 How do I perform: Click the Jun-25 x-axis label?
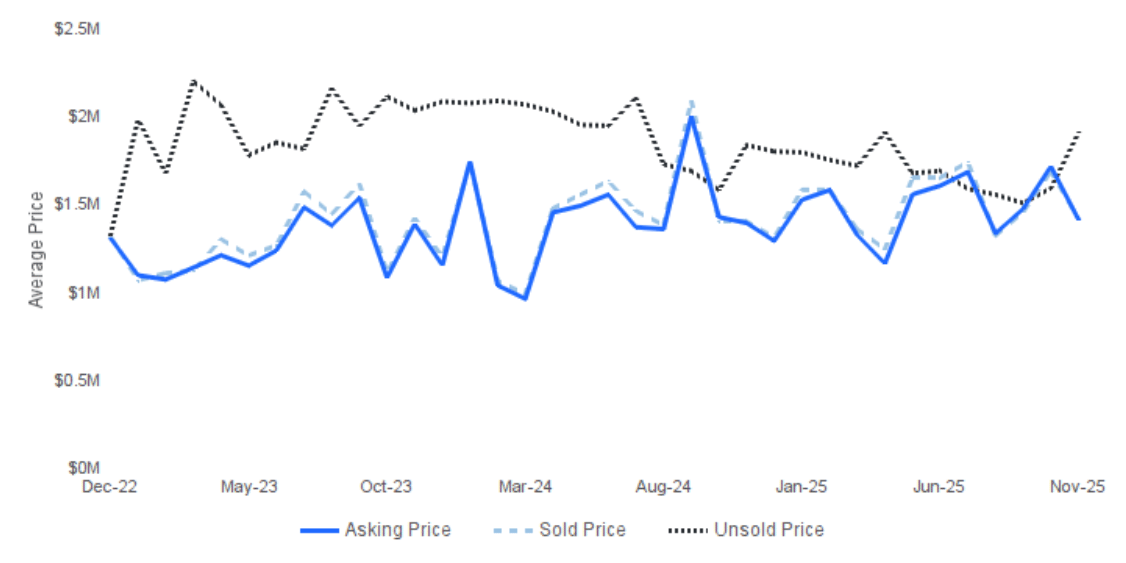[x=940, y=487]
